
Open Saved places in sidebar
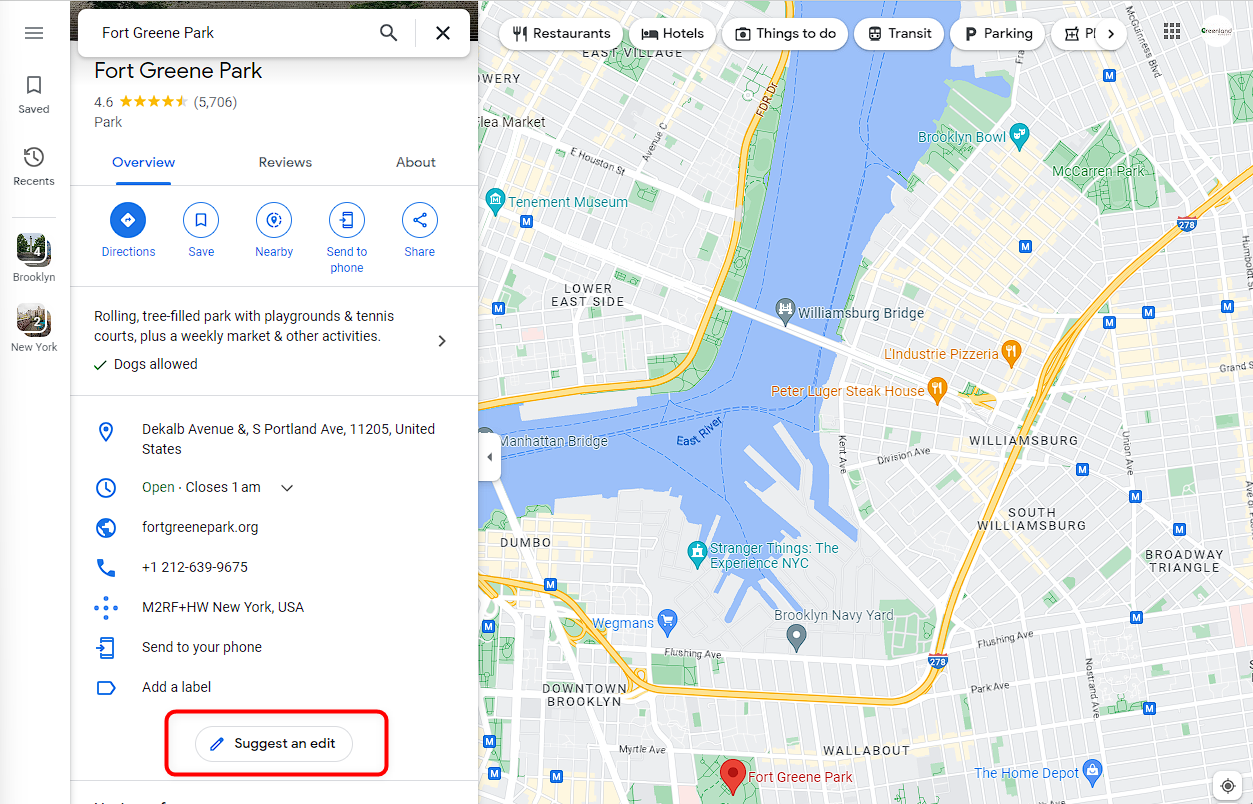pyautogui.click(x=34, y=94)
